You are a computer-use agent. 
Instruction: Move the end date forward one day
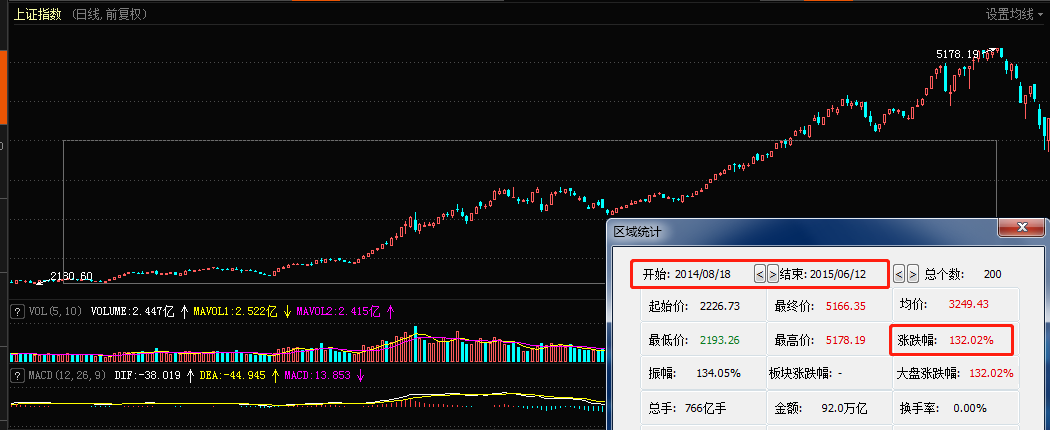click(912, 273)
